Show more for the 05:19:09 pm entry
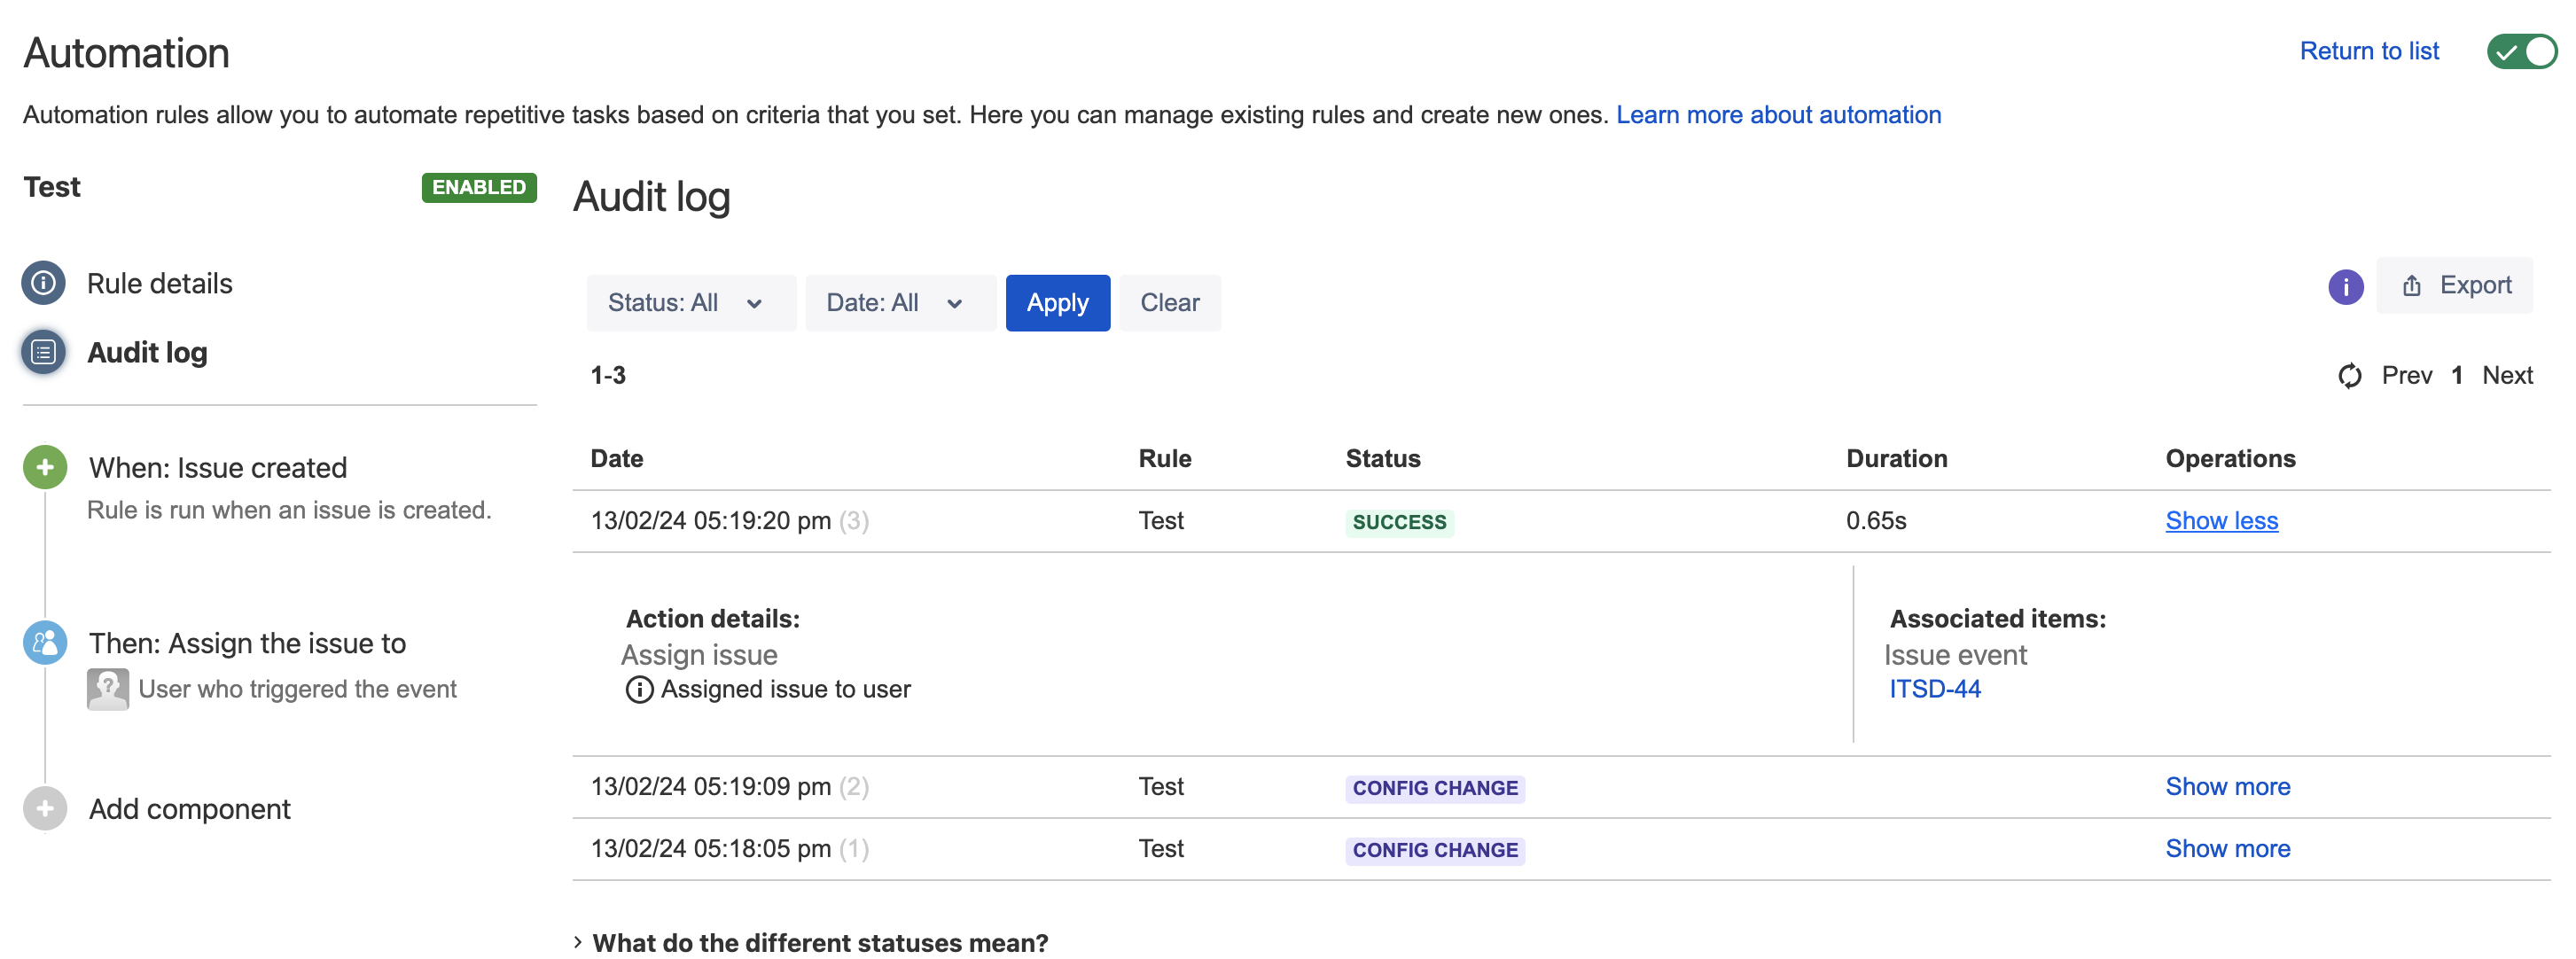Image resolution: width=2576 pixels, height=959 pixels. point(2227,786)
